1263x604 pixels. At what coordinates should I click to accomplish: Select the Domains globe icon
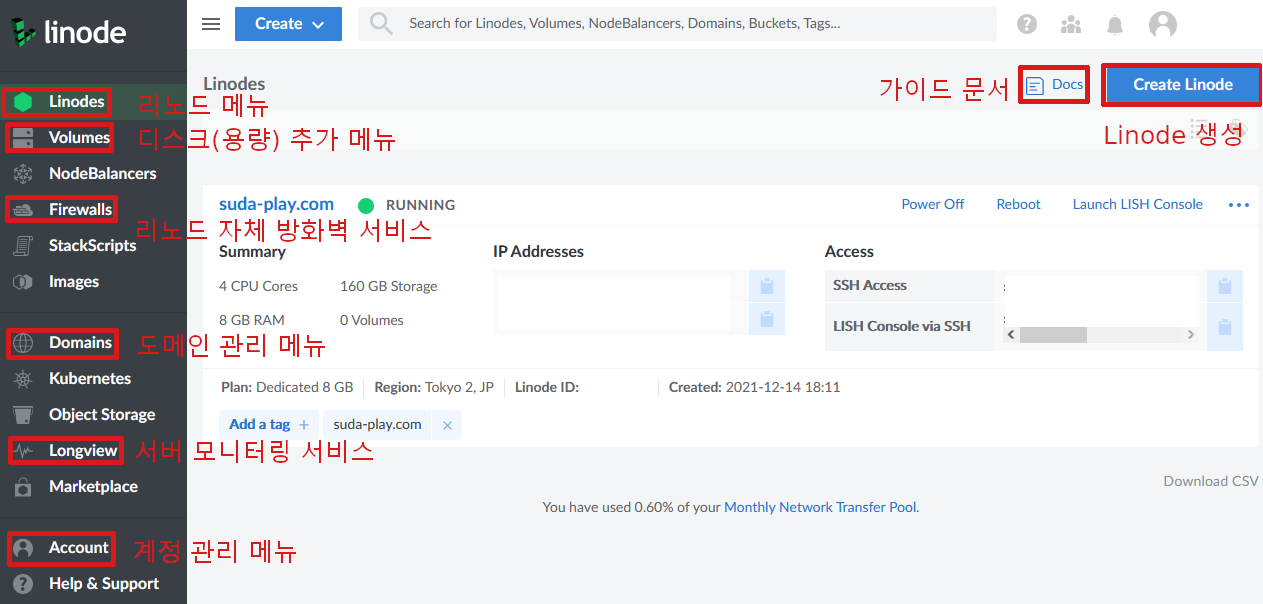23,343
